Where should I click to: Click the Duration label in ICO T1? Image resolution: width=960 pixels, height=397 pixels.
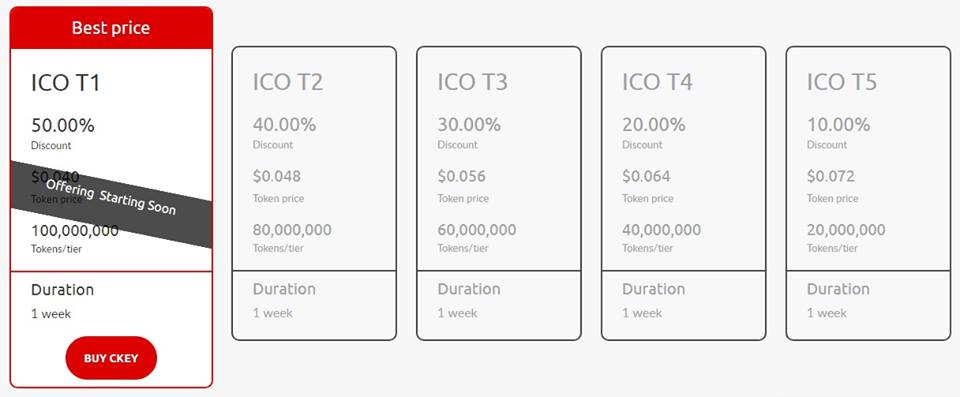(x=62, y=290)
